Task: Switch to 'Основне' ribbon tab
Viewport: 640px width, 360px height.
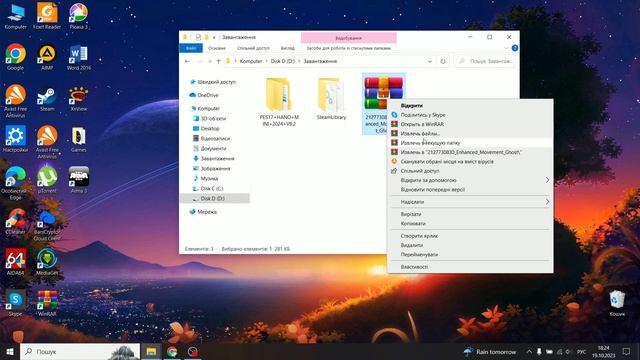Action: [x=217, y=48]
